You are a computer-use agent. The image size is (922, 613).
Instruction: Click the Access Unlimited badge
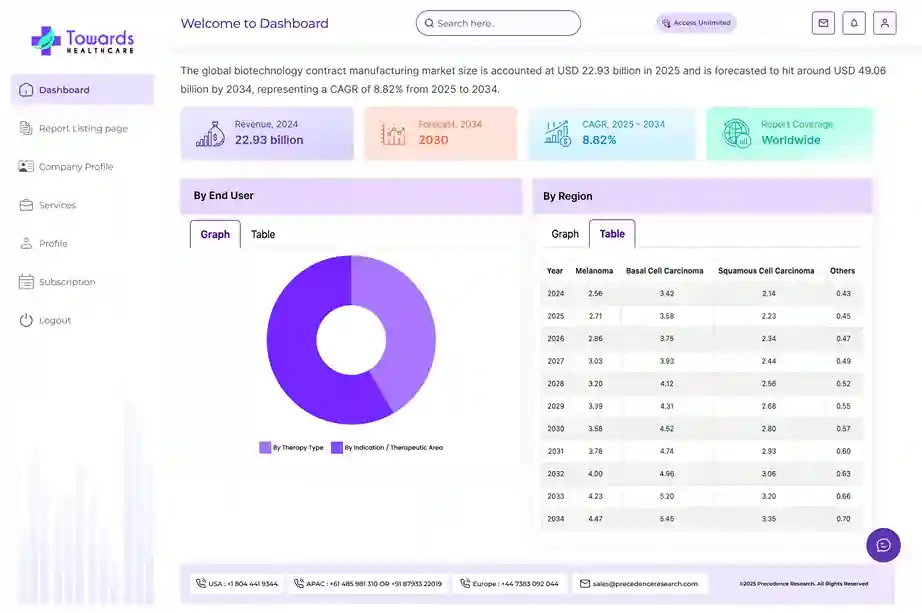(x=696, y=23)
